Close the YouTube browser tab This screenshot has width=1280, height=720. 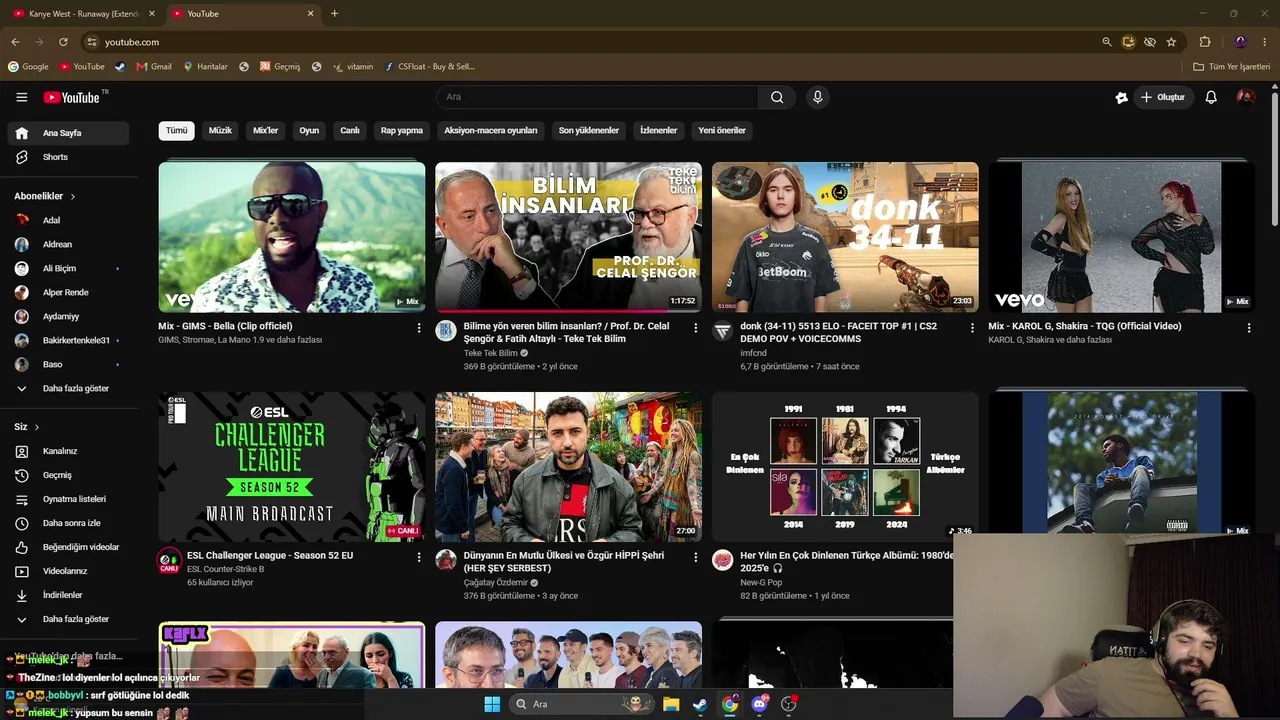(x=310, y=14)
